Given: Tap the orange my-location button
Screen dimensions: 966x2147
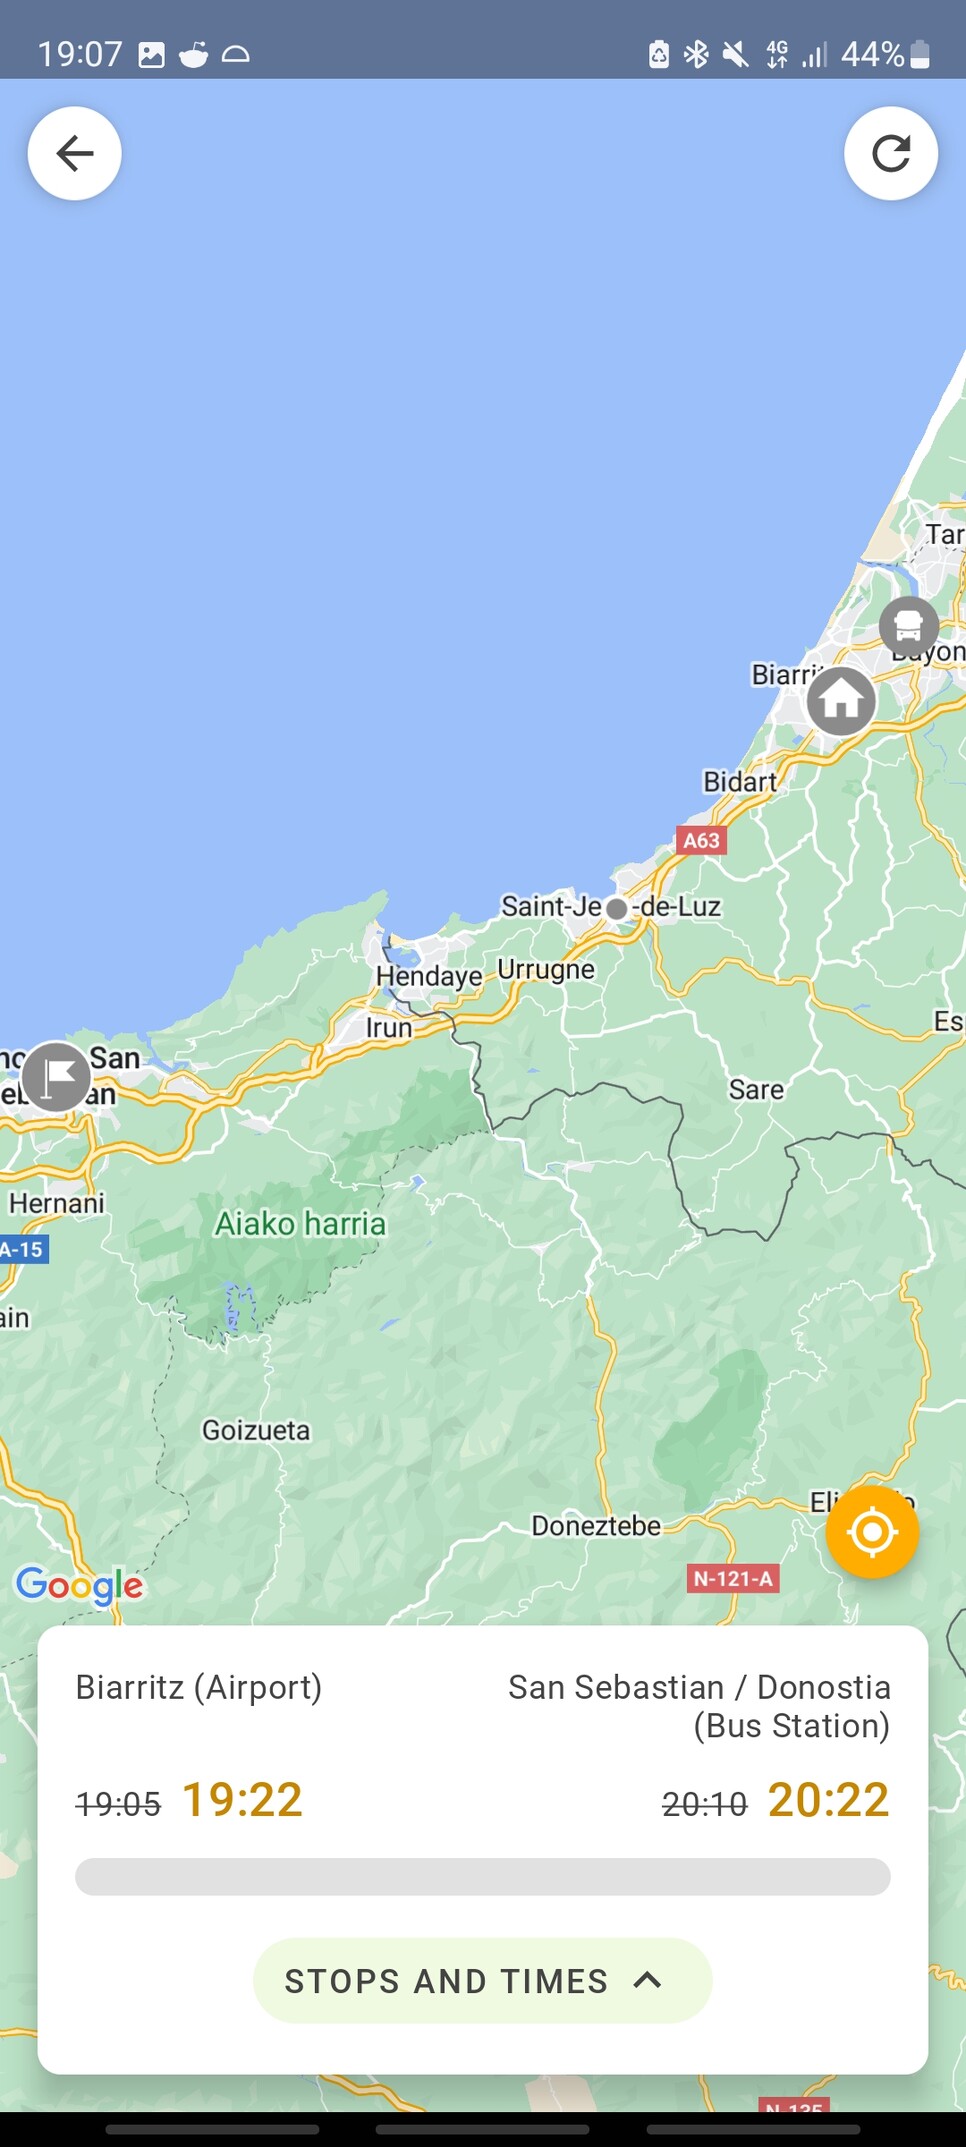Looking at the screenshot, I should (x=872, y=1532).
